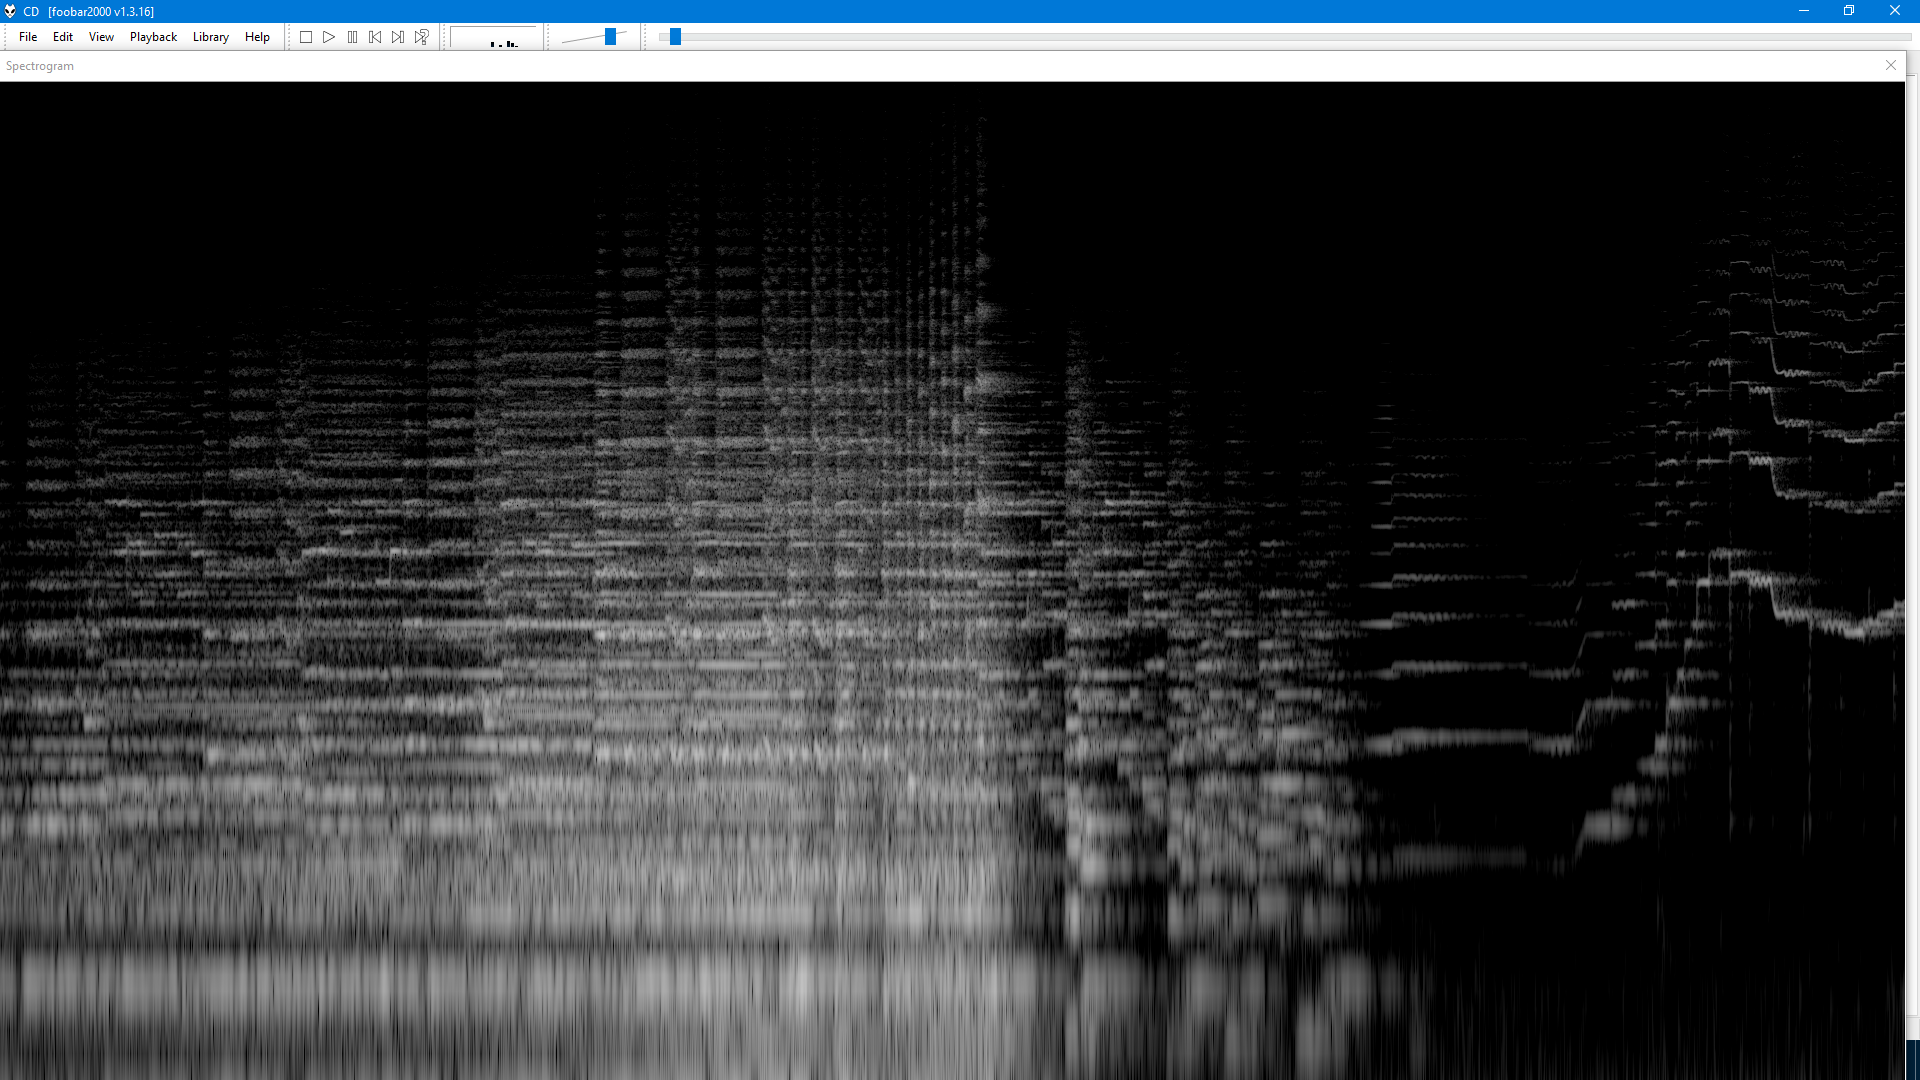Close the Spectrogram panel
The image size is (1920, 1080).
click(x=1891, y=65)
